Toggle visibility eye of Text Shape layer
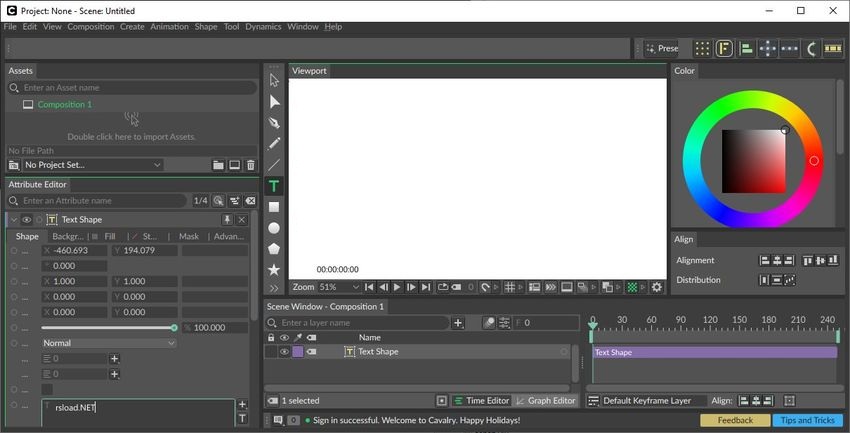 [x=284, y=352]
